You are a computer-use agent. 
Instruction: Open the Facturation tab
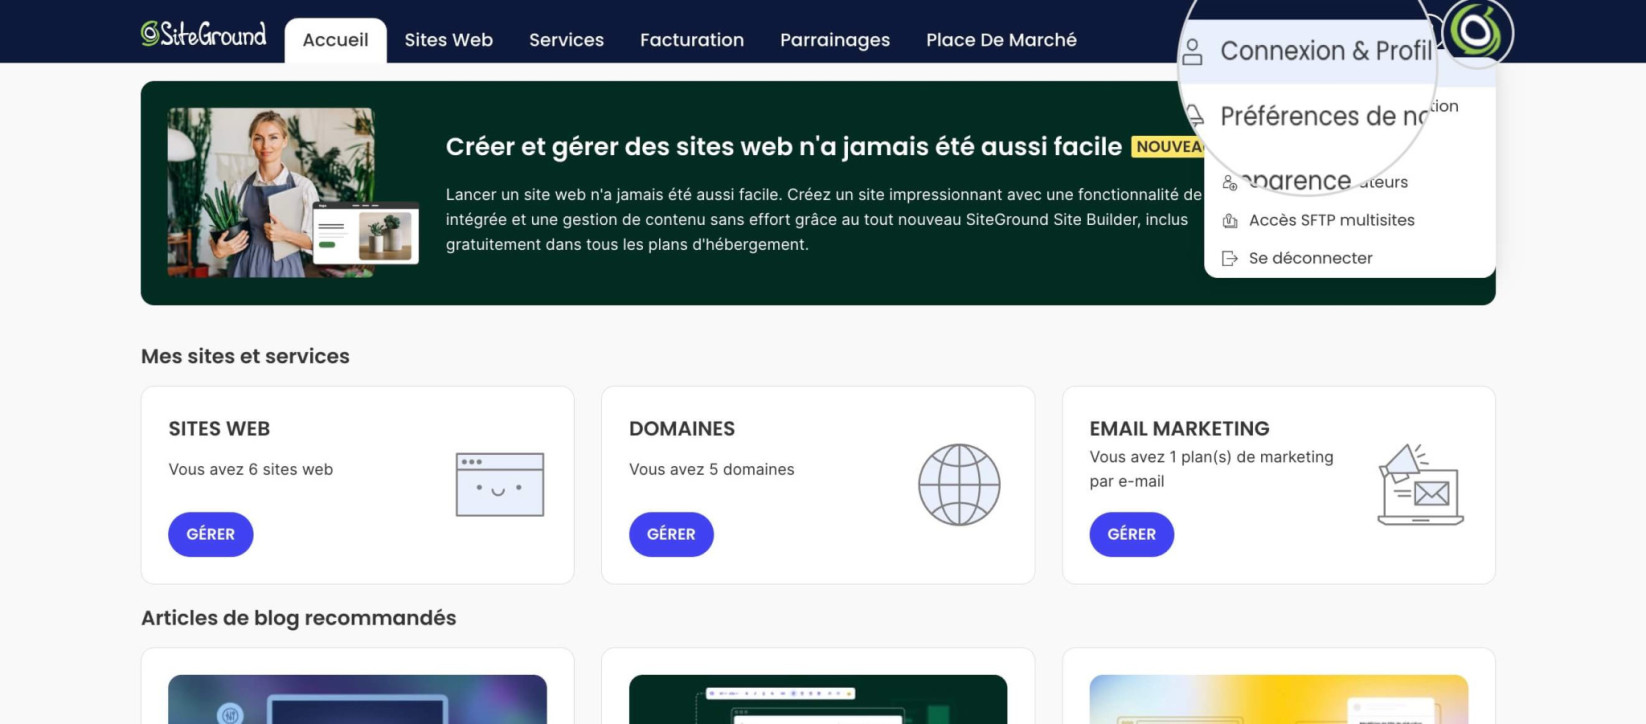pos(692,40)
